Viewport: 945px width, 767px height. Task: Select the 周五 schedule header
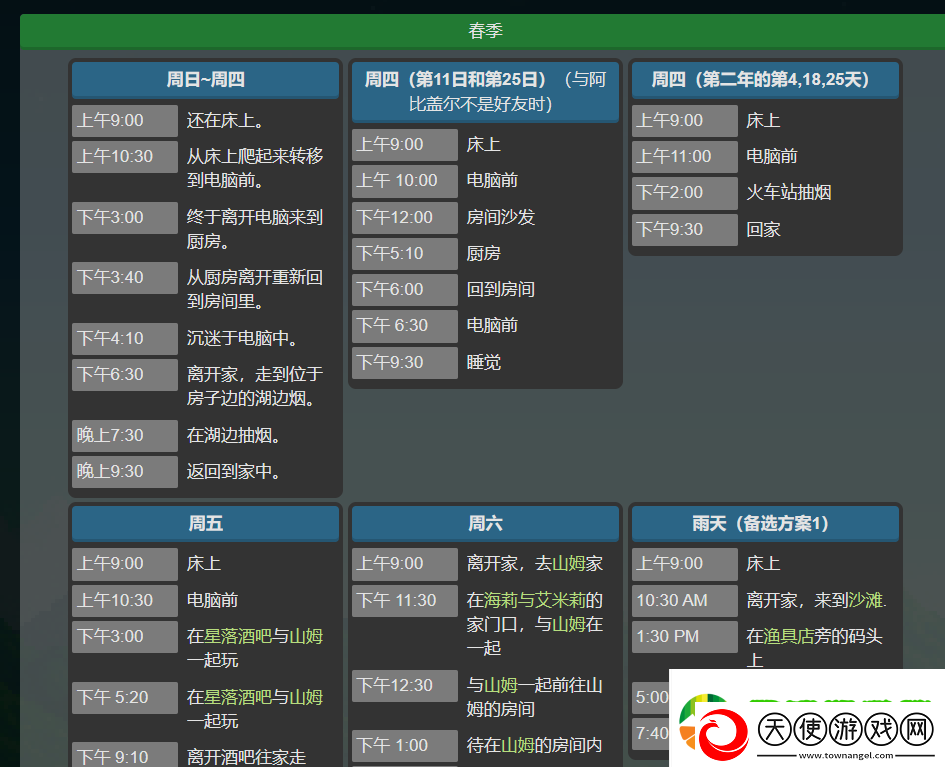coord(206,523)
